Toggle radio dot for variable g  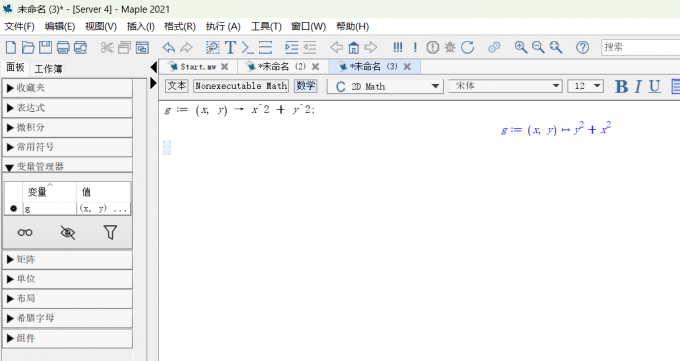point(13,208)
